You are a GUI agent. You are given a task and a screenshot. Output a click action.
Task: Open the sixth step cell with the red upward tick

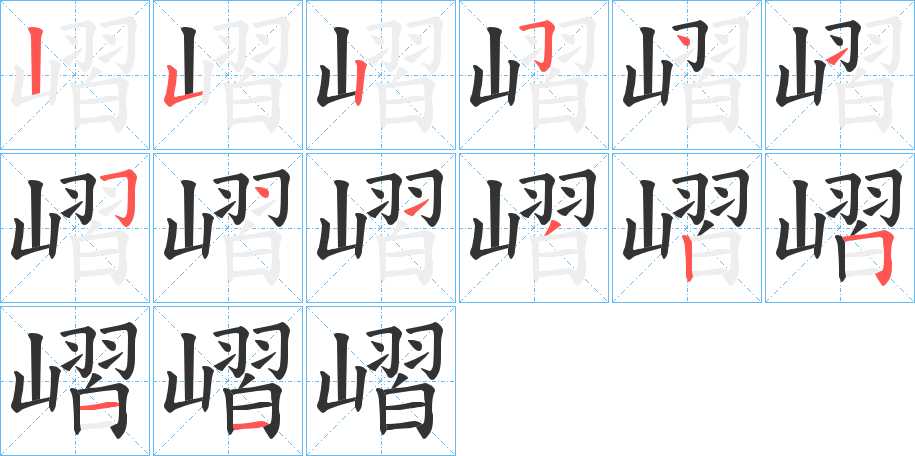point(840,75)
